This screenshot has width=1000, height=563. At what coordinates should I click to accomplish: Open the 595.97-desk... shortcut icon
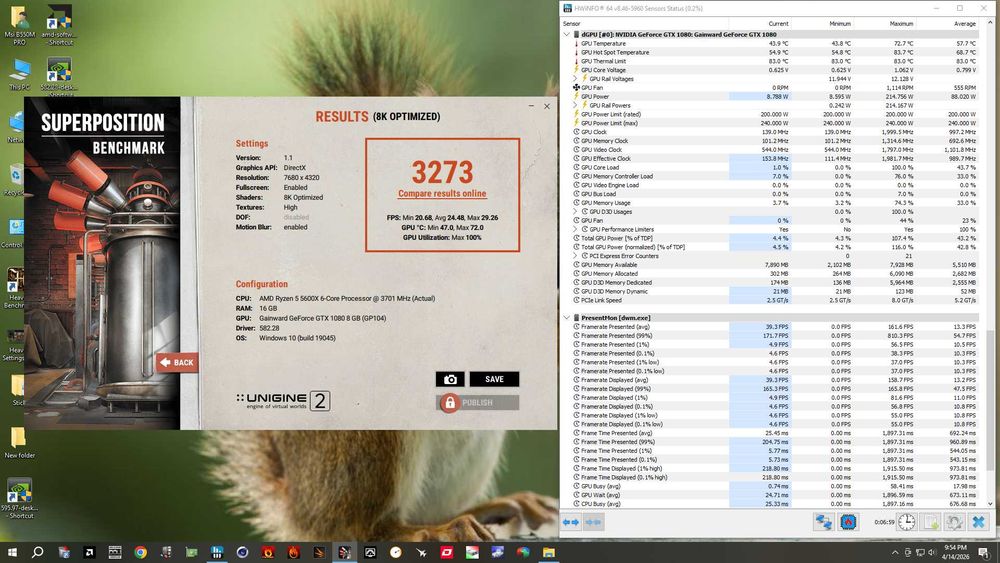coord(19,498)
